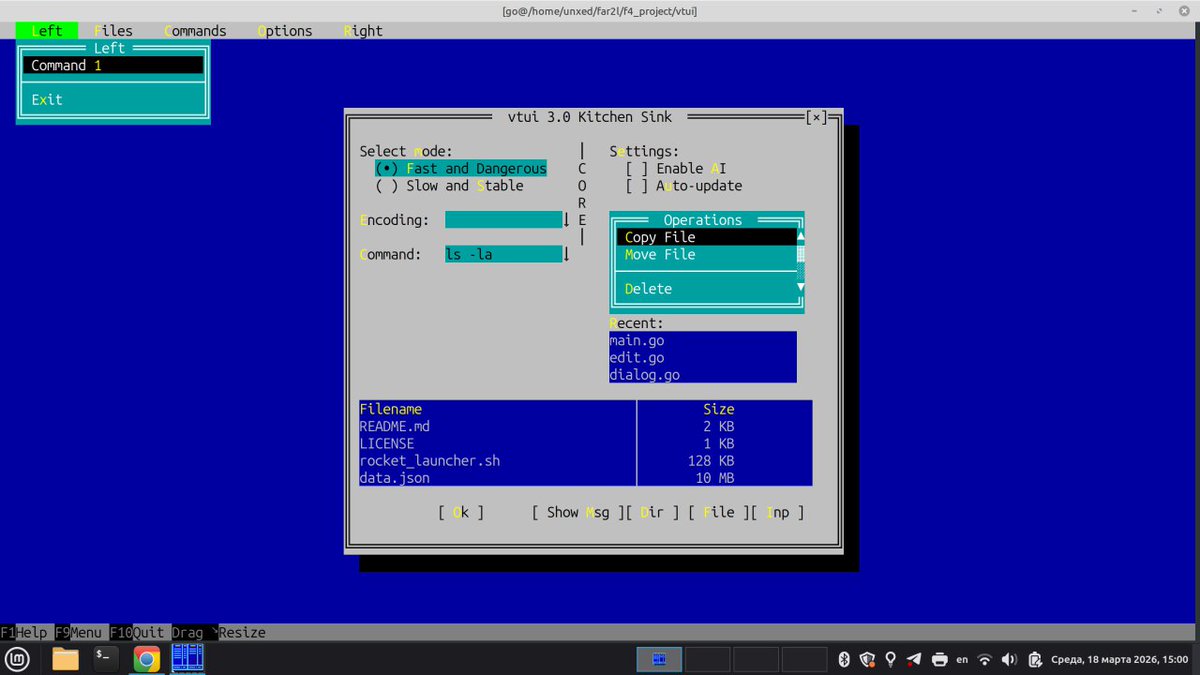Click the [ Show Msg ] button
The width and height of the screenshot is (1200, 675).
point(579,512)
